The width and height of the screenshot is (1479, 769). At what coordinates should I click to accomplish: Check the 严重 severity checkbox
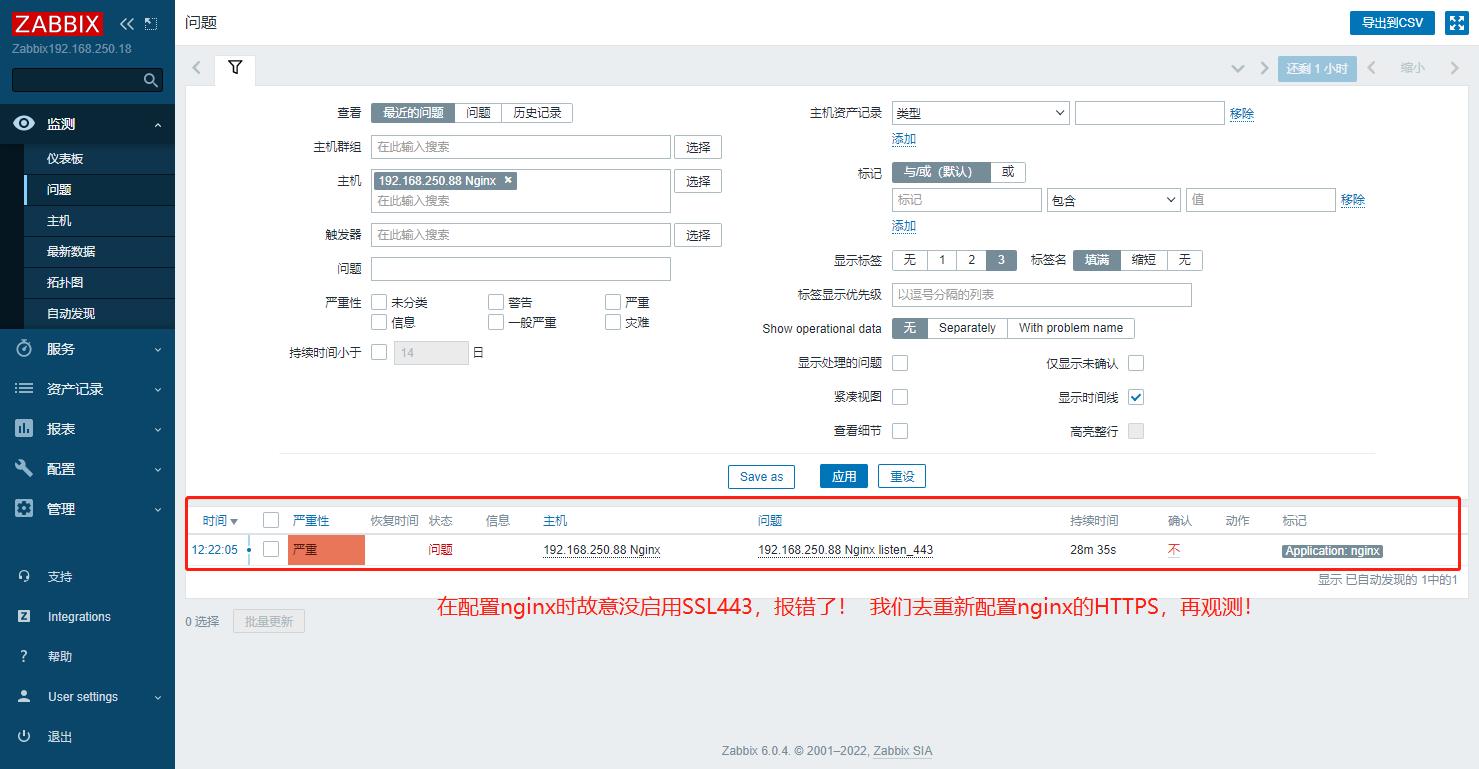(613, 302)
